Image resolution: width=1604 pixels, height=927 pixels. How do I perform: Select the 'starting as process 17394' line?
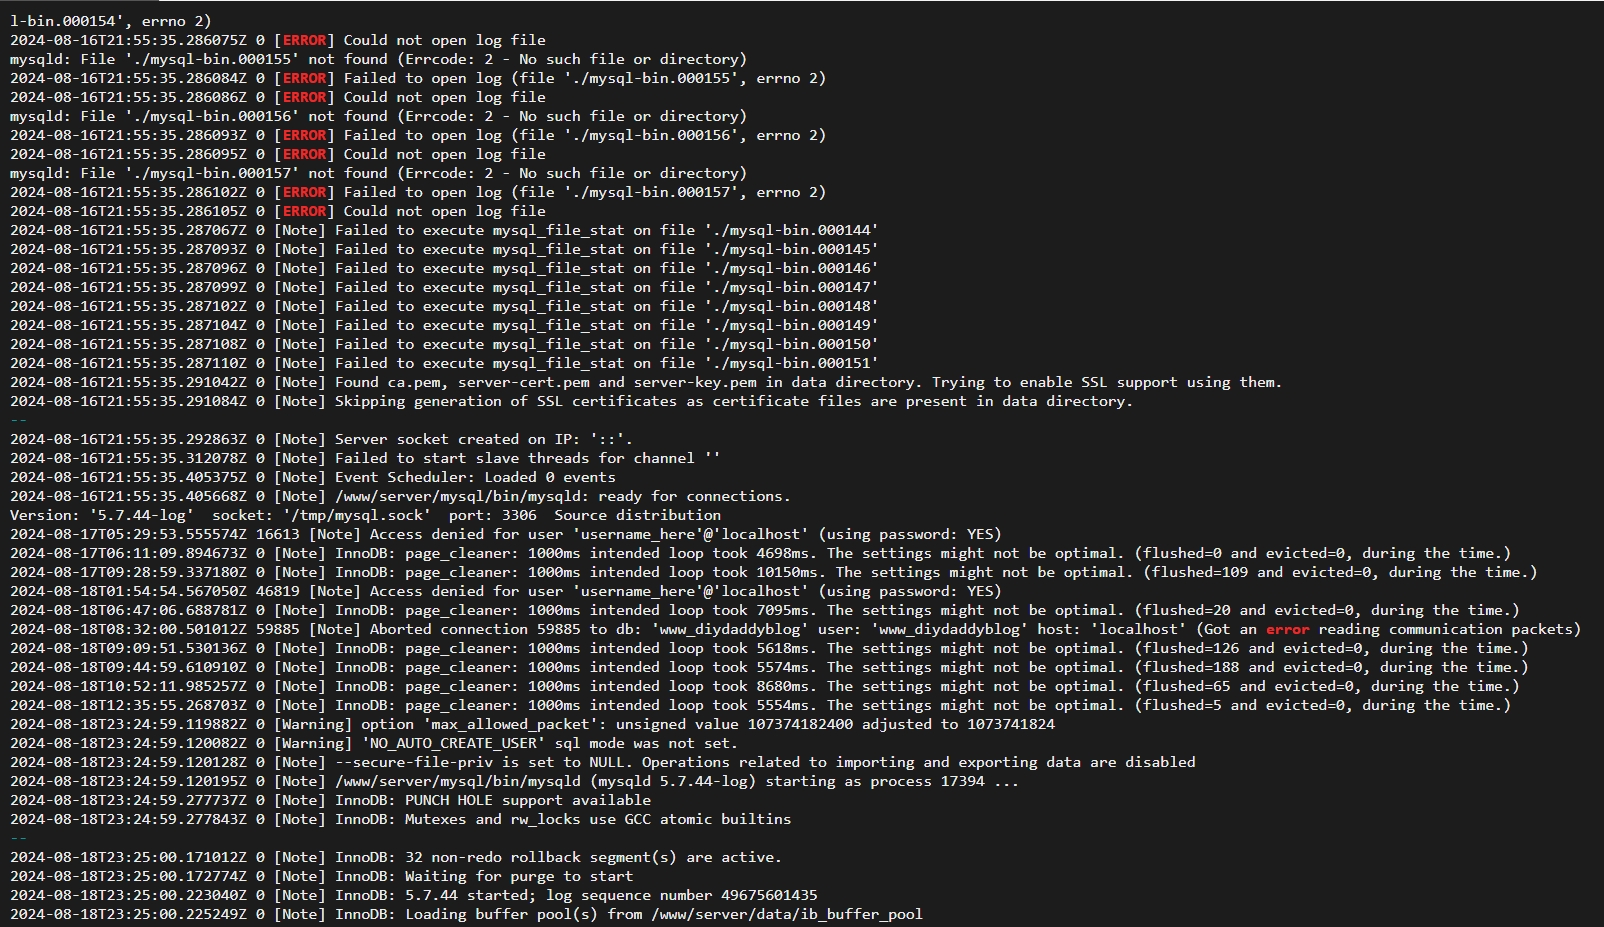pyautogui.click(x=514, y=781)
